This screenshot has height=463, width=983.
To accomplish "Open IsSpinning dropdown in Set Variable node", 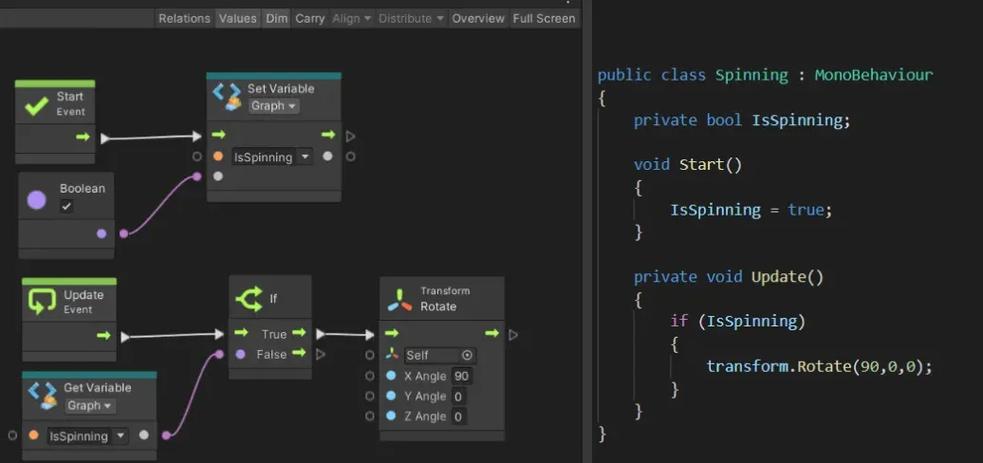I will 271,157.
